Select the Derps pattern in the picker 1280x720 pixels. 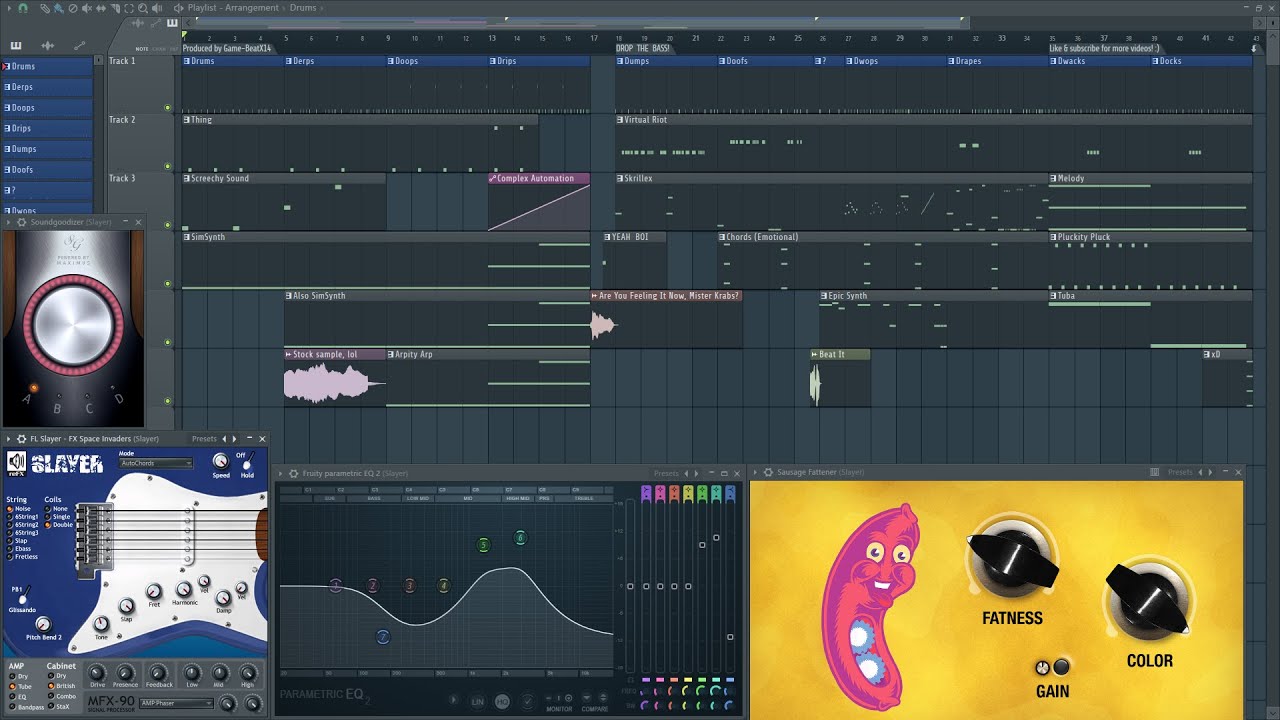pyautogui.click(x=47, y=87)
